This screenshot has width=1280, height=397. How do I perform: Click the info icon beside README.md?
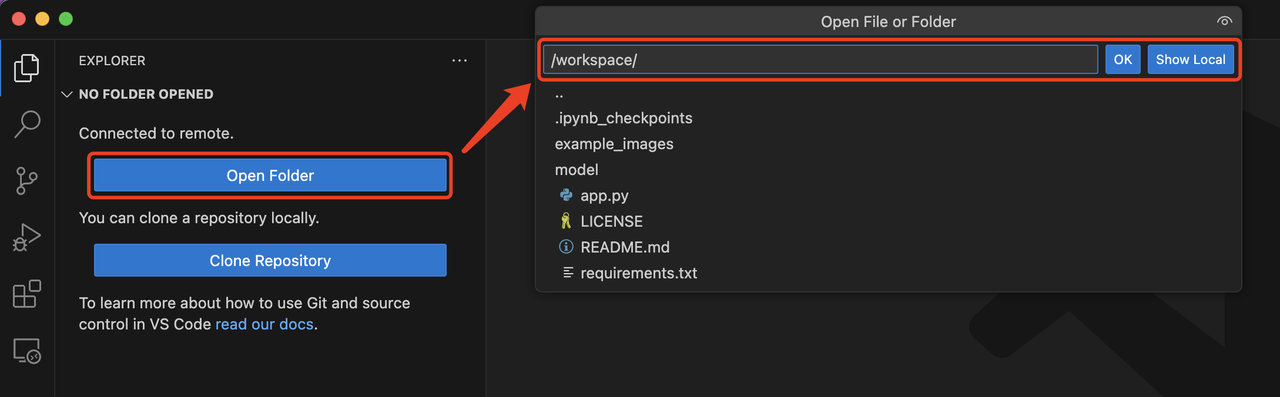coord(566,247)
